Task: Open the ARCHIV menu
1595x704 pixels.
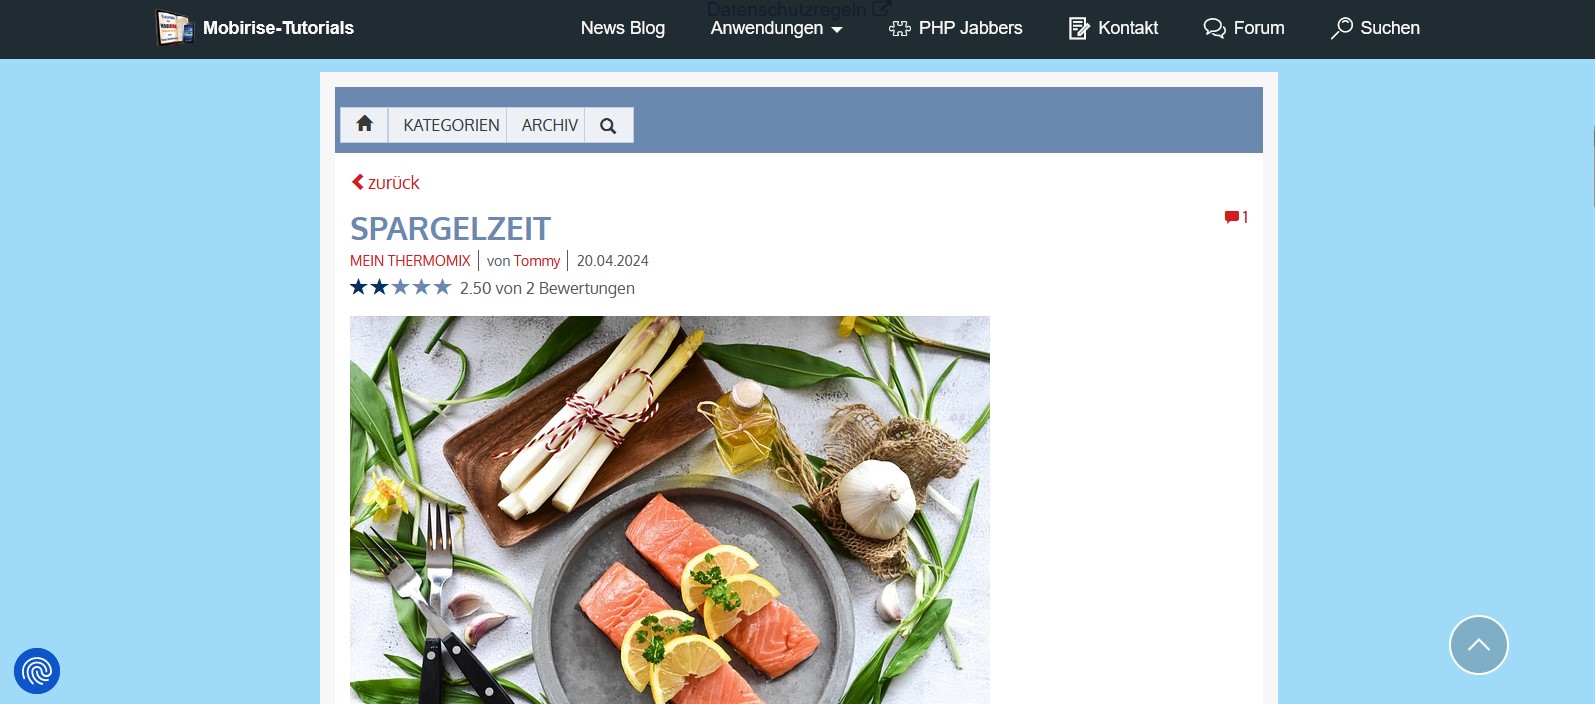Action: tap(549, 125)
